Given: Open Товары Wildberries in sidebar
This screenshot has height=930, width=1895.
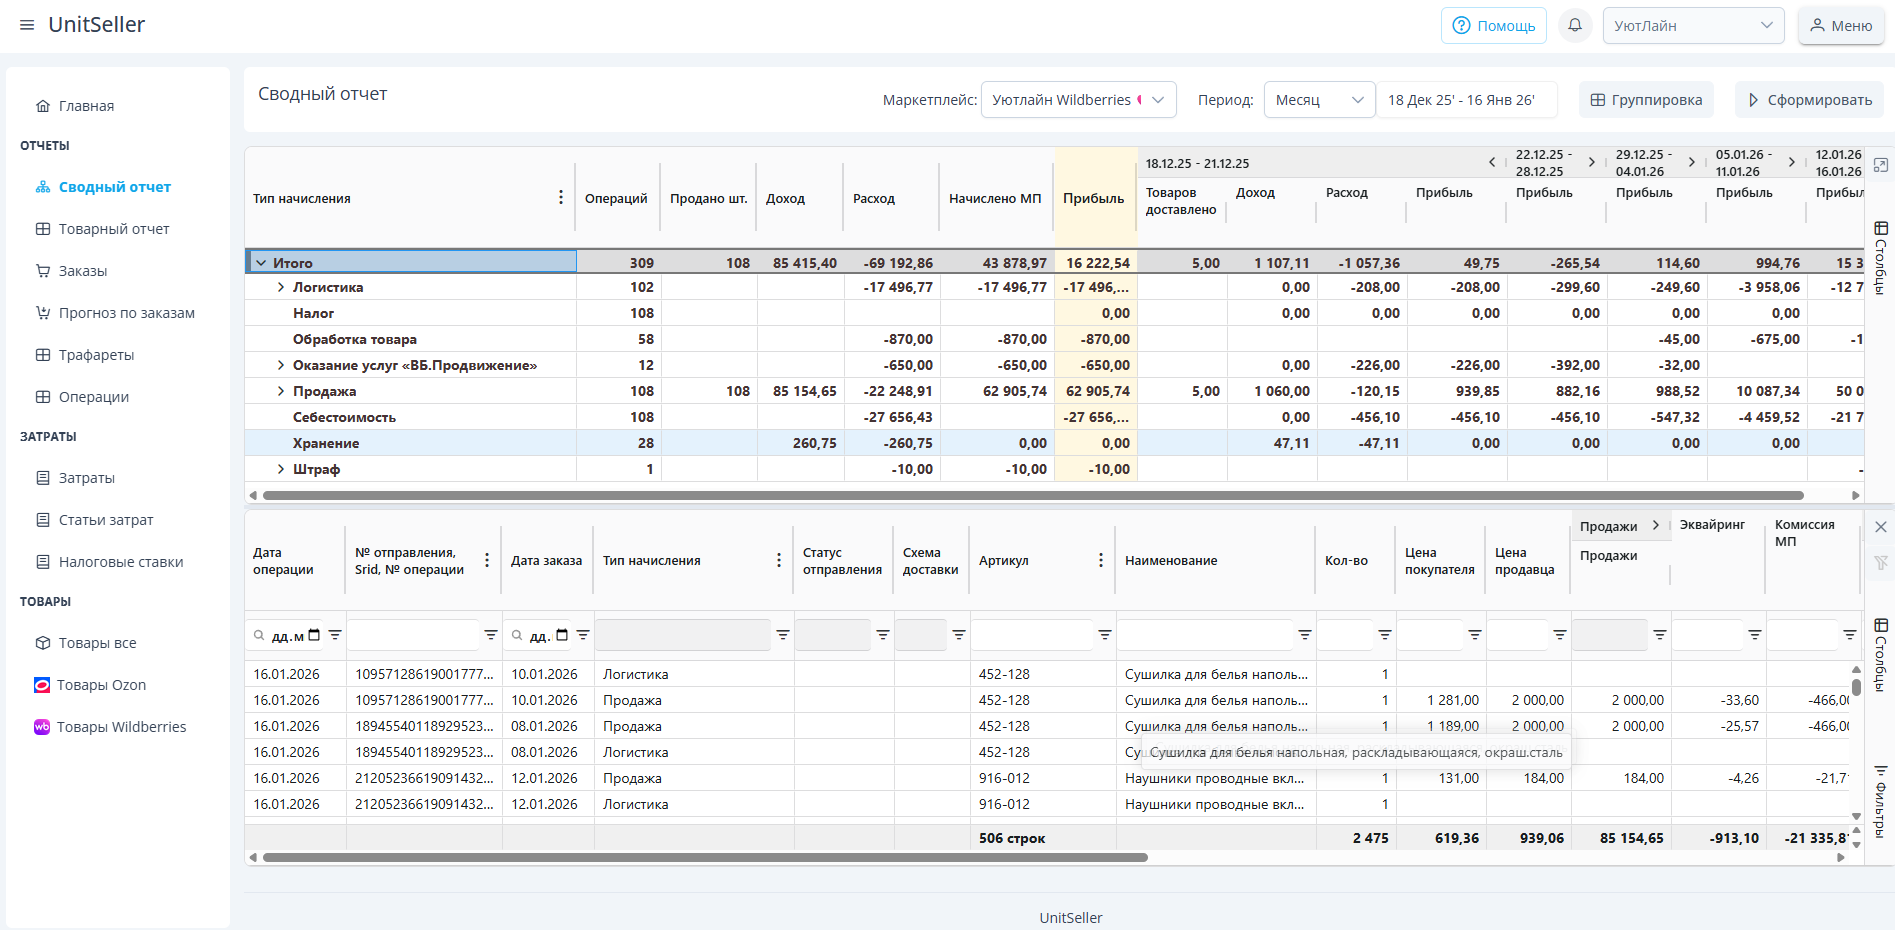Looking at the screenshot, I should click(121, 727).
